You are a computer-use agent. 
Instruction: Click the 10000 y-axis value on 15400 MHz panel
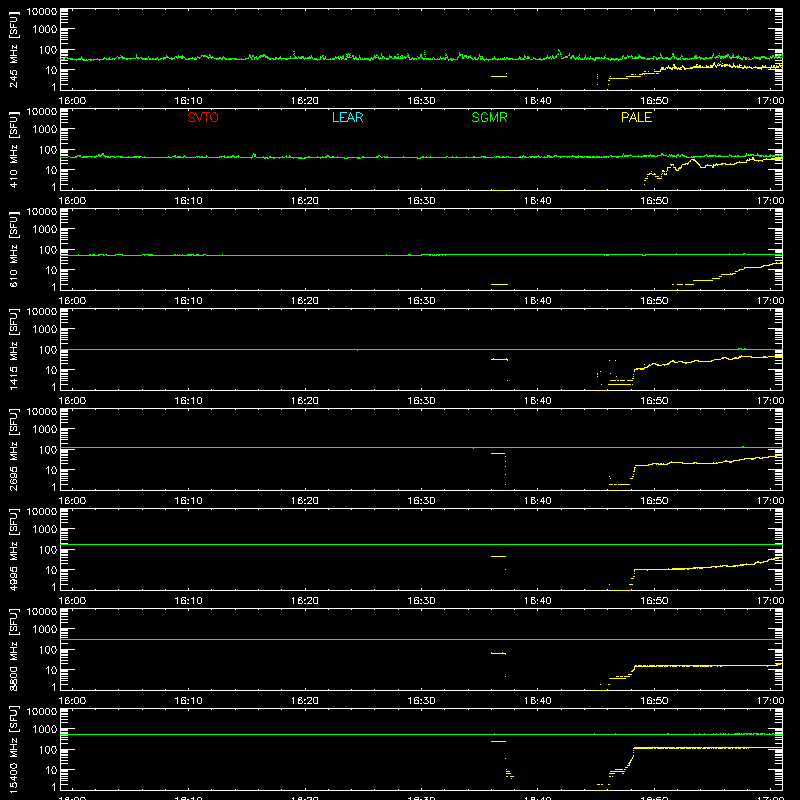pos(42,712)
